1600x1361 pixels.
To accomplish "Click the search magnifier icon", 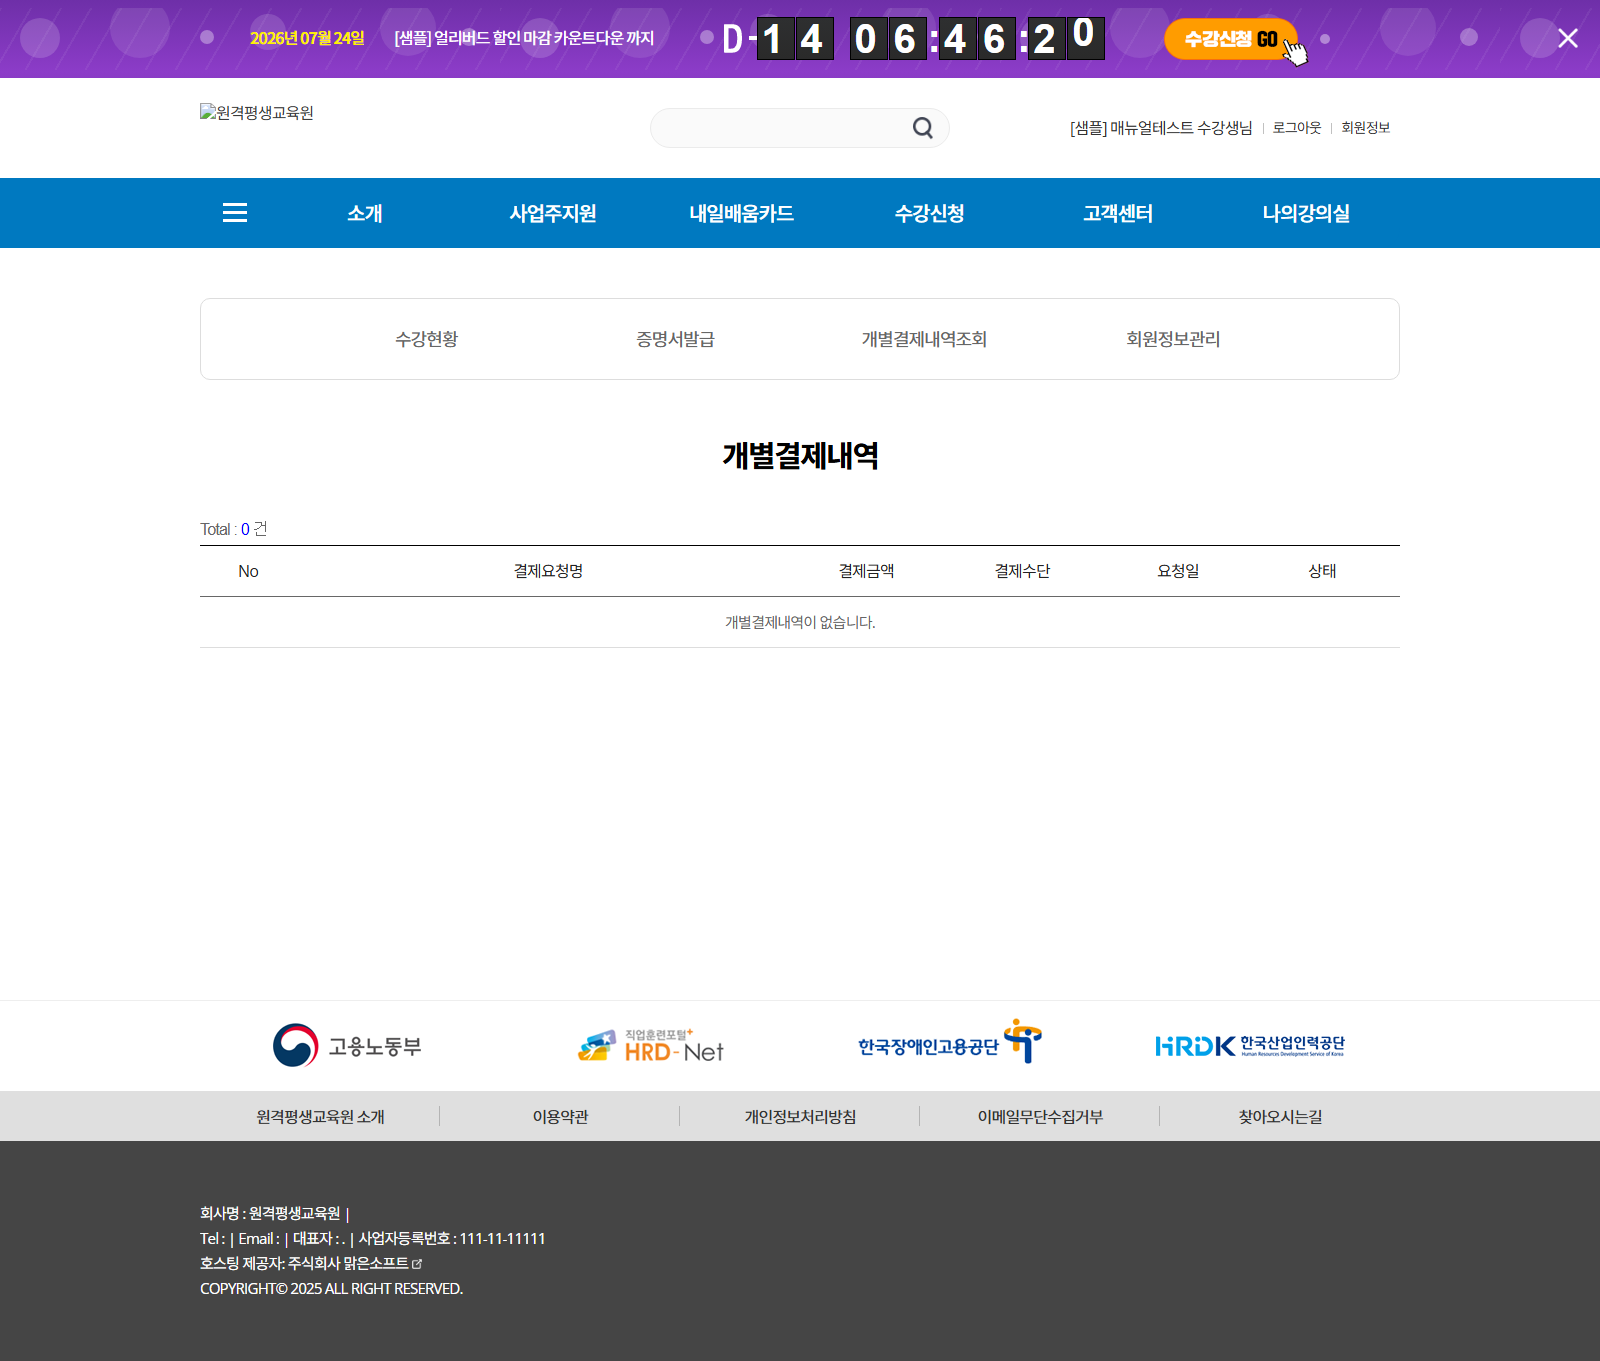I will 923,128.
